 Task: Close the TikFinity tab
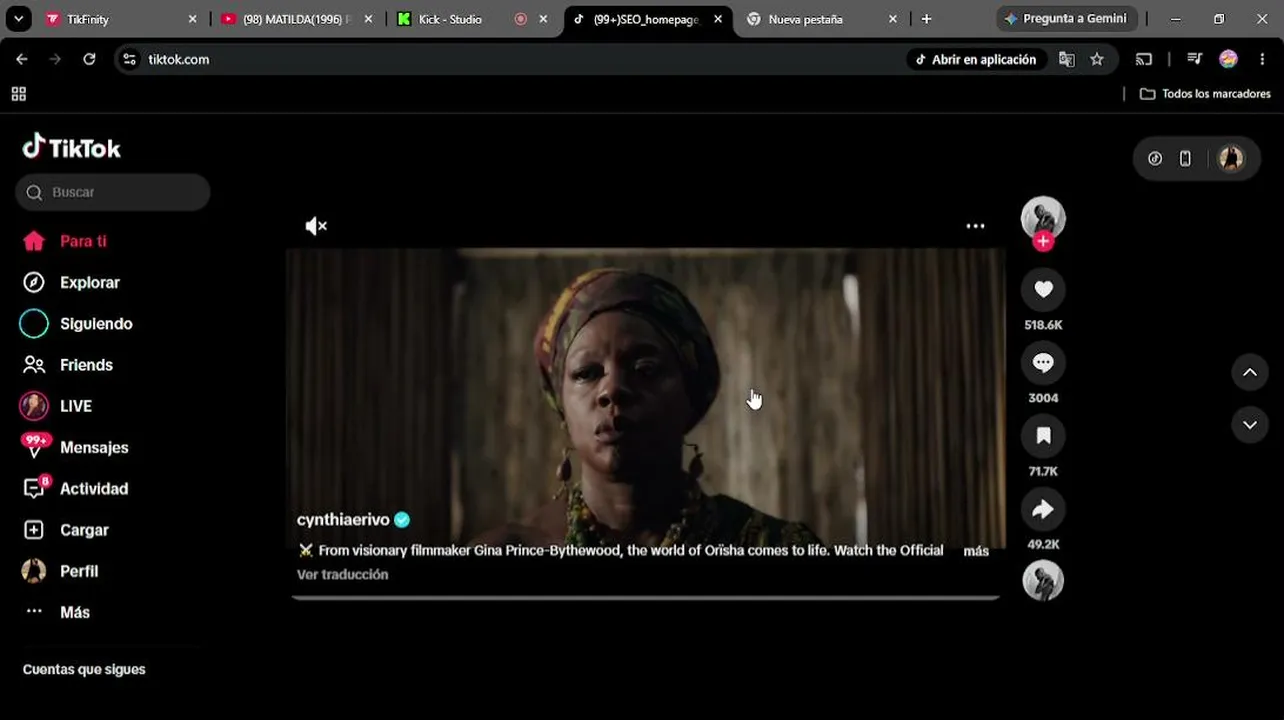point(193,19)
